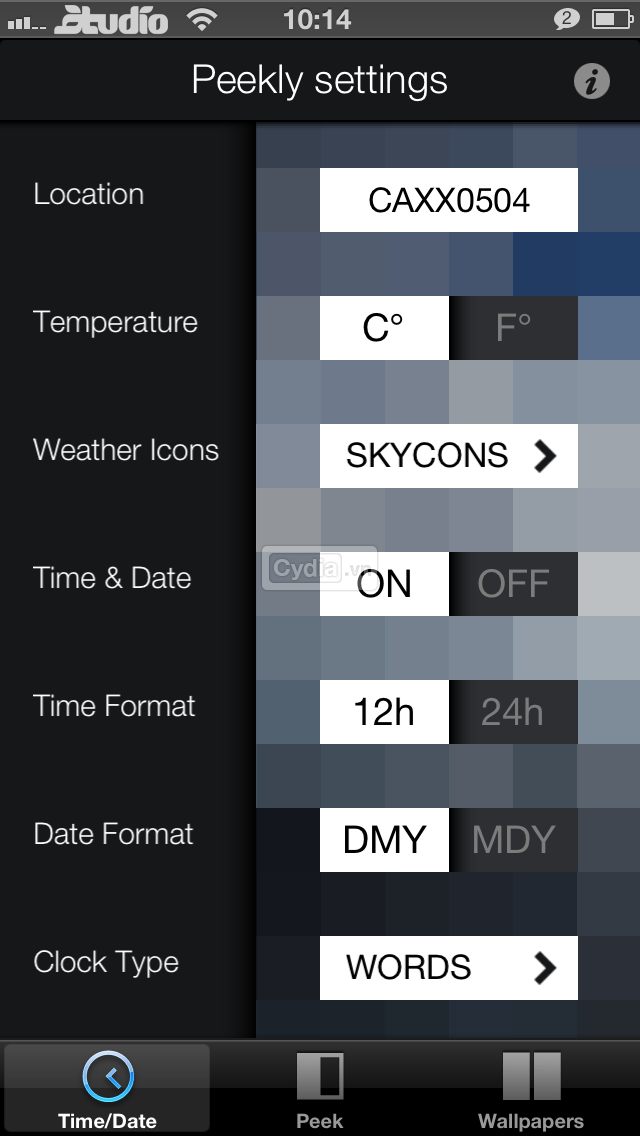Screen dimensions: 640x1136
Task: Tap the Peek tab icon
Action: pyautogui.click(x=320, y=1077)
